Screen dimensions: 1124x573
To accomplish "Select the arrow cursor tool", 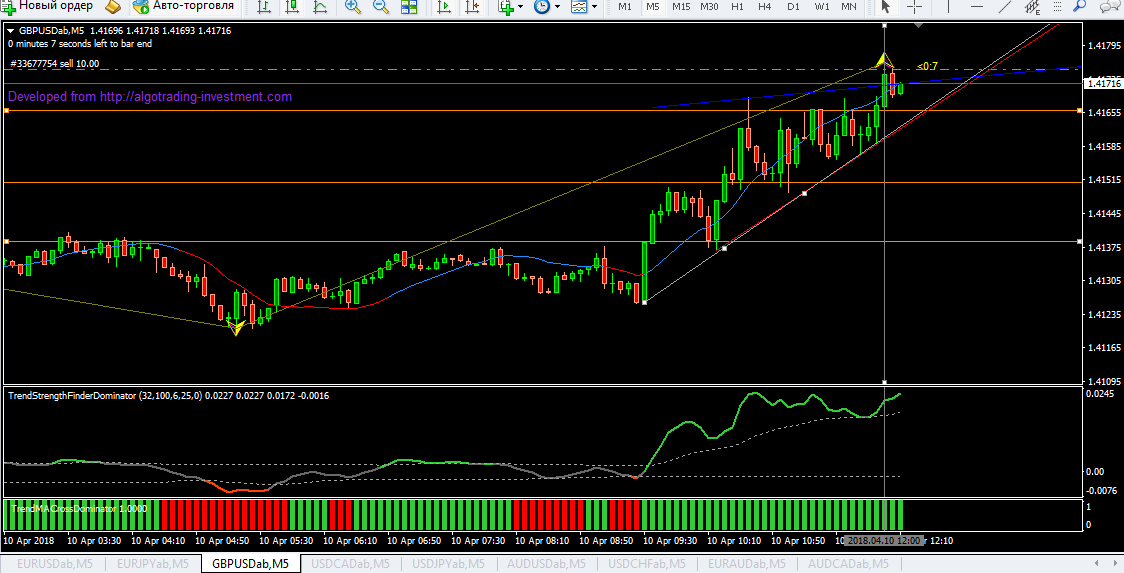I will point(886,7).
